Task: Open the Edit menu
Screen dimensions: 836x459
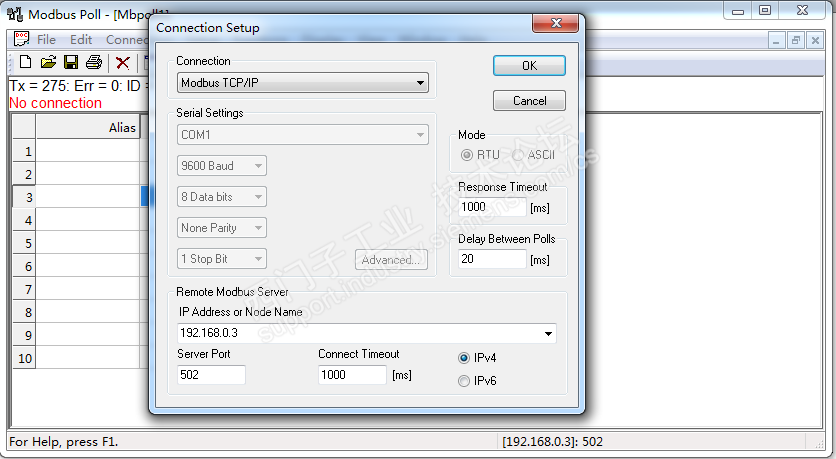Action: coord(81,39)
